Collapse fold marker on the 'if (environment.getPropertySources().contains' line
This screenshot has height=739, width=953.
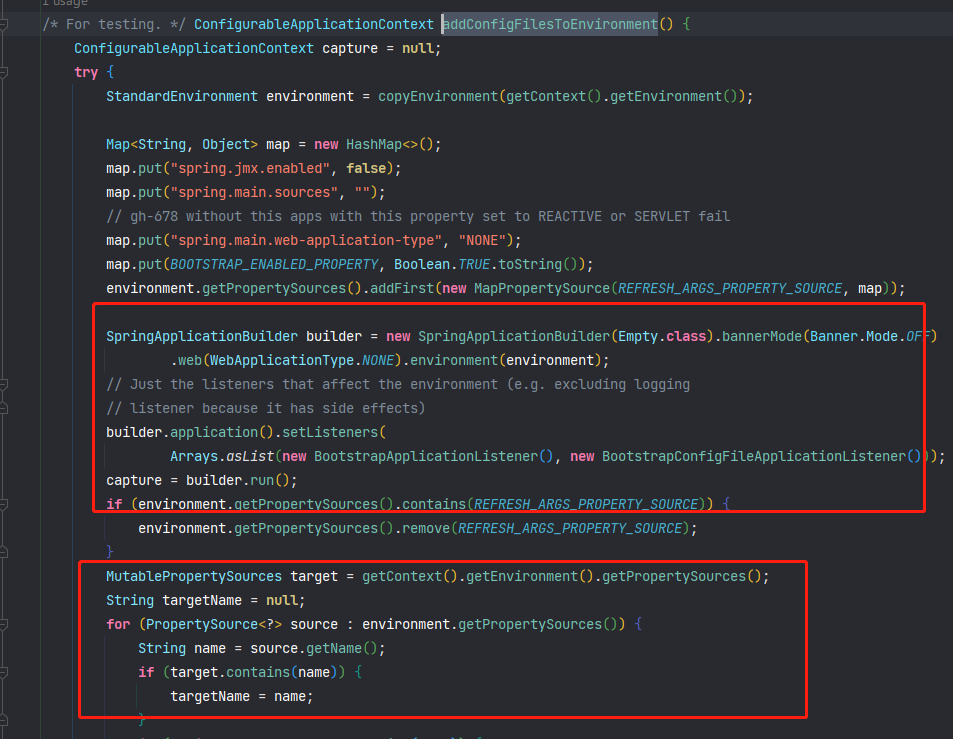click(4, 504)
